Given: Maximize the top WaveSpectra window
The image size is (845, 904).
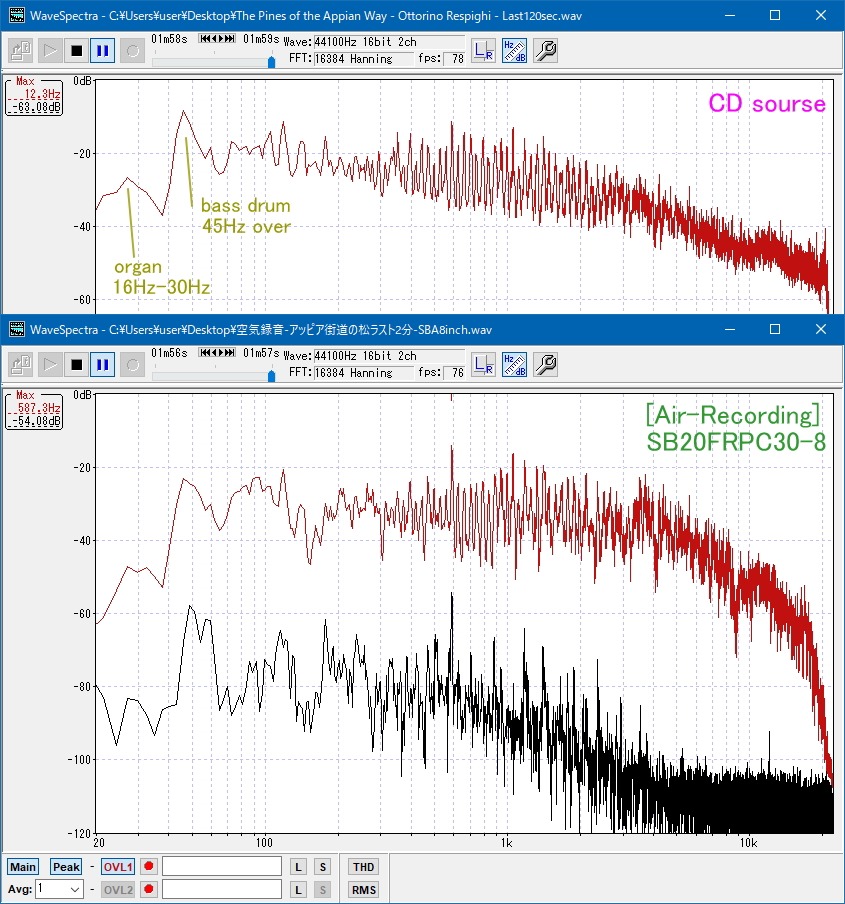Looking at the screenshot, I should coord(775,15).
